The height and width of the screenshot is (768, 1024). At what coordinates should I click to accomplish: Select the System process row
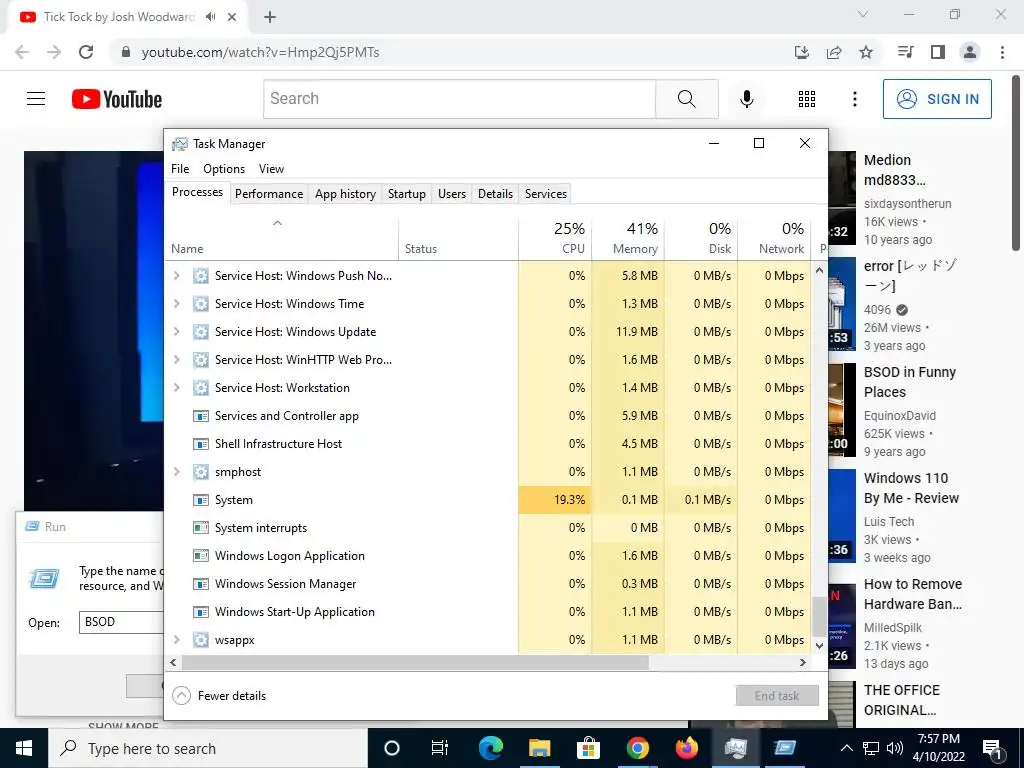coord(488,500)
